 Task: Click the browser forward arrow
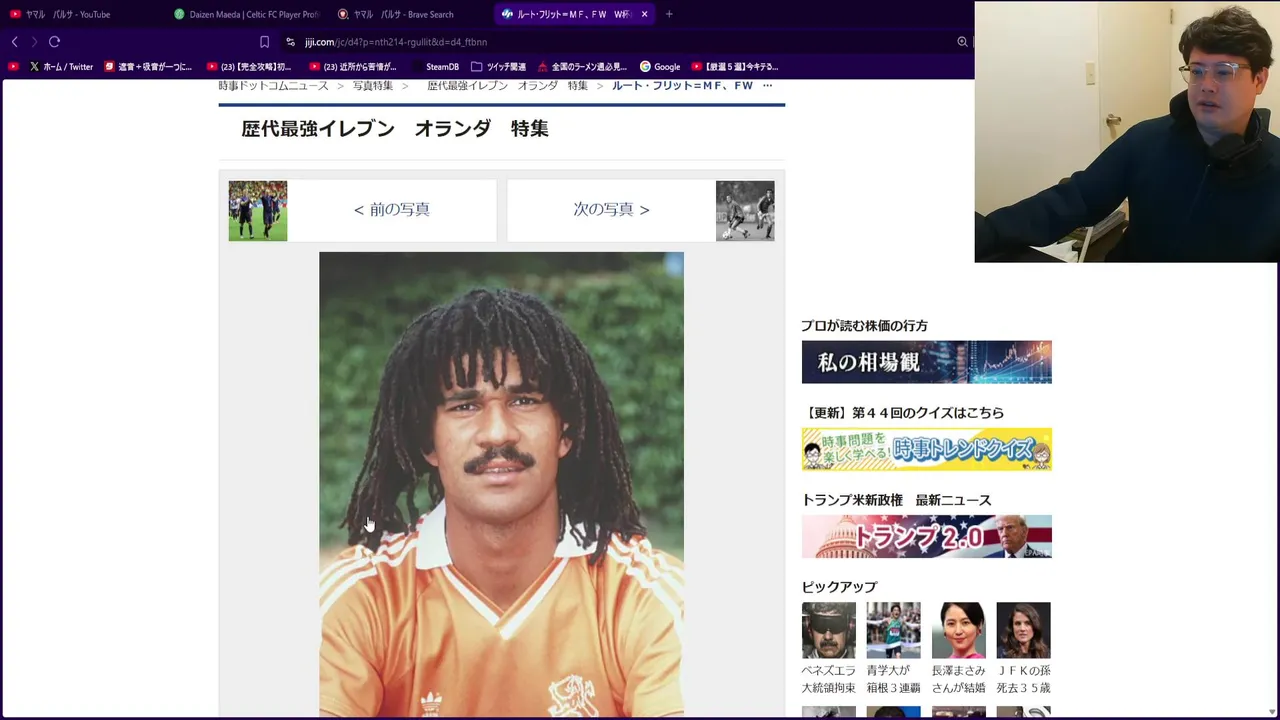click(x=34, y=42)
